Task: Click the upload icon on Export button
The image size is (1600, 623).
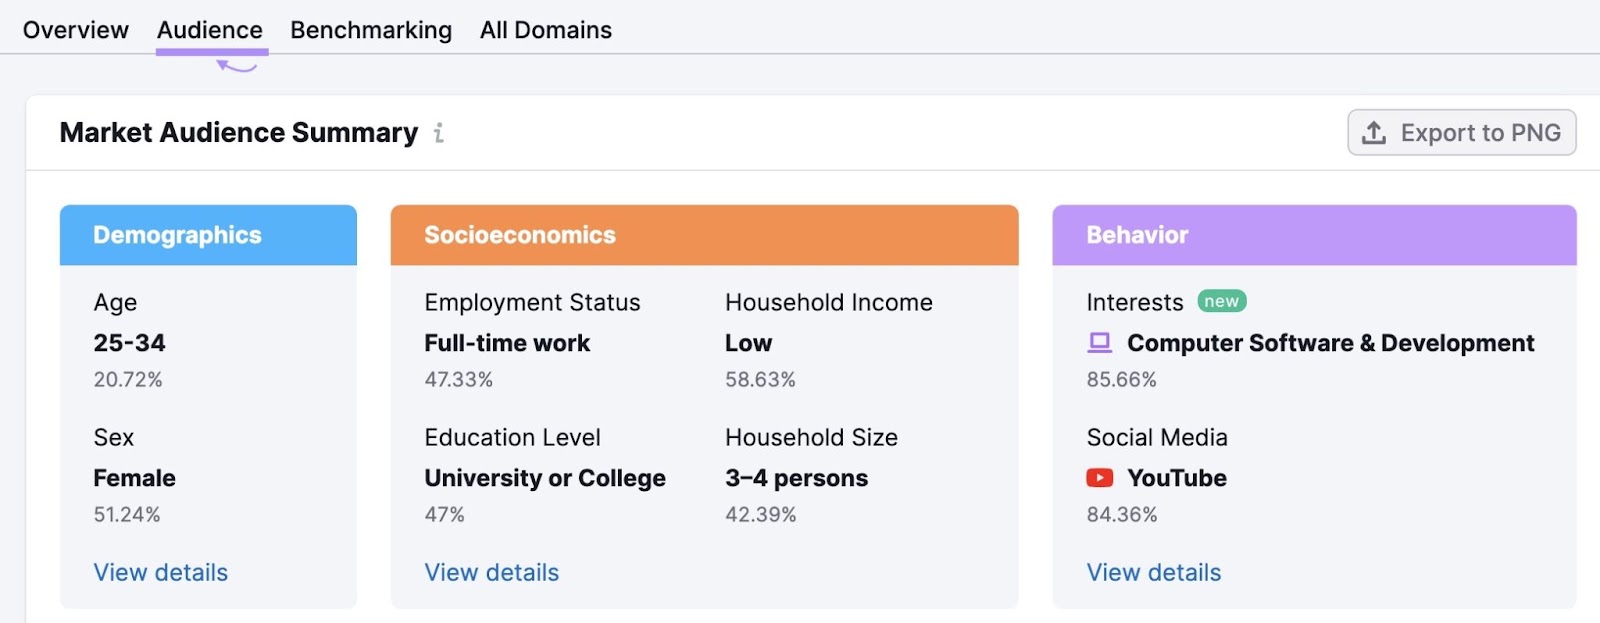Action: (1374, 133)
